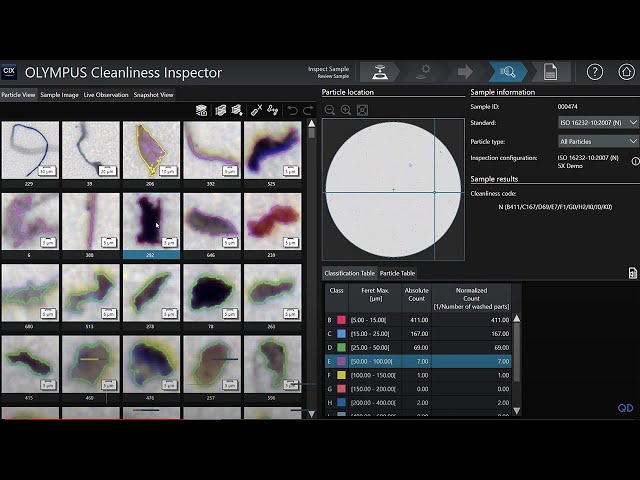Switch to the Particle View tab

18,95
